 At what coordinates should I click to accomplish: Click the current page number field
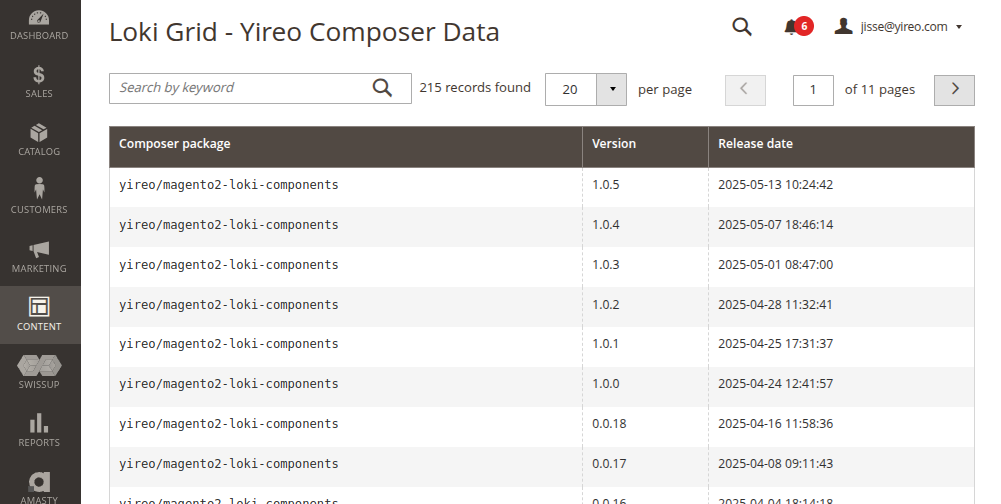click(x=813, y=89)
